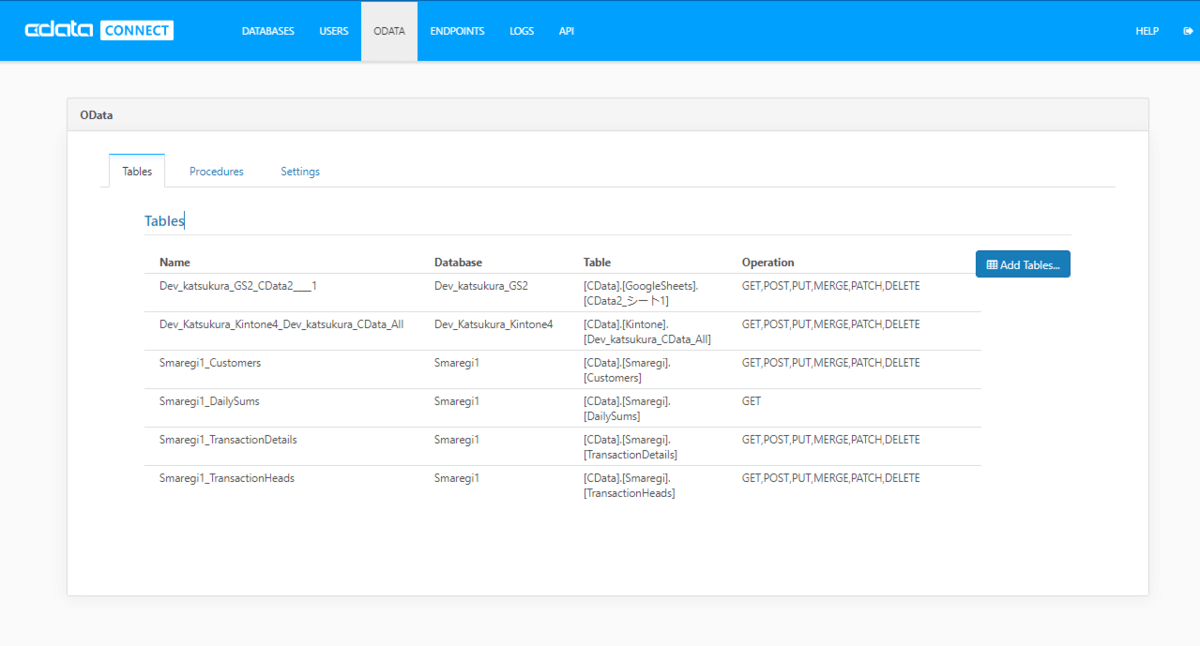Click the Name column header
Screen dimensions: 1200x646
click(174, 262)
